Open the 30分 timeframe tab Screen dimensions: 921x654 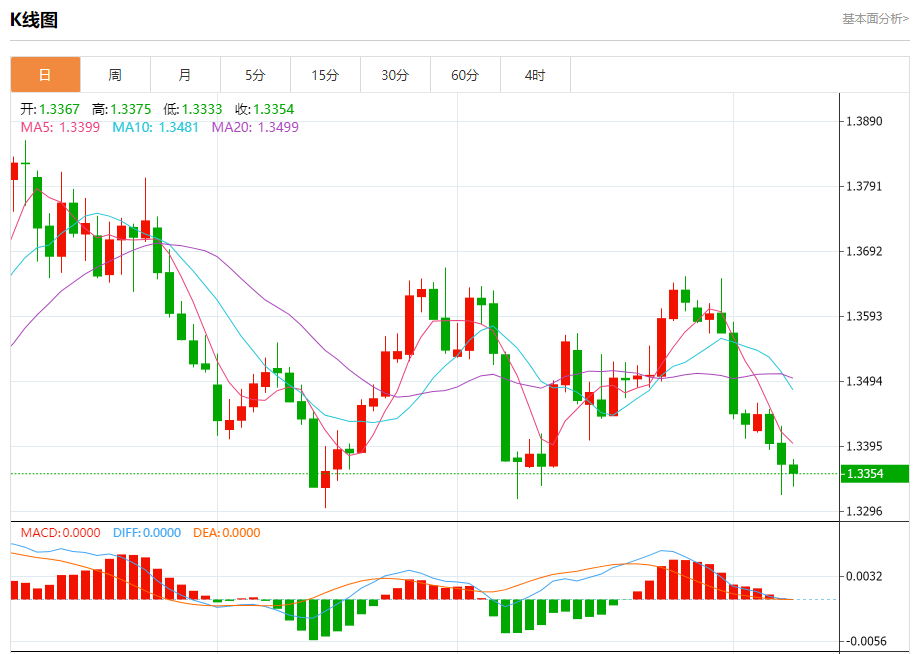point(395,75)
